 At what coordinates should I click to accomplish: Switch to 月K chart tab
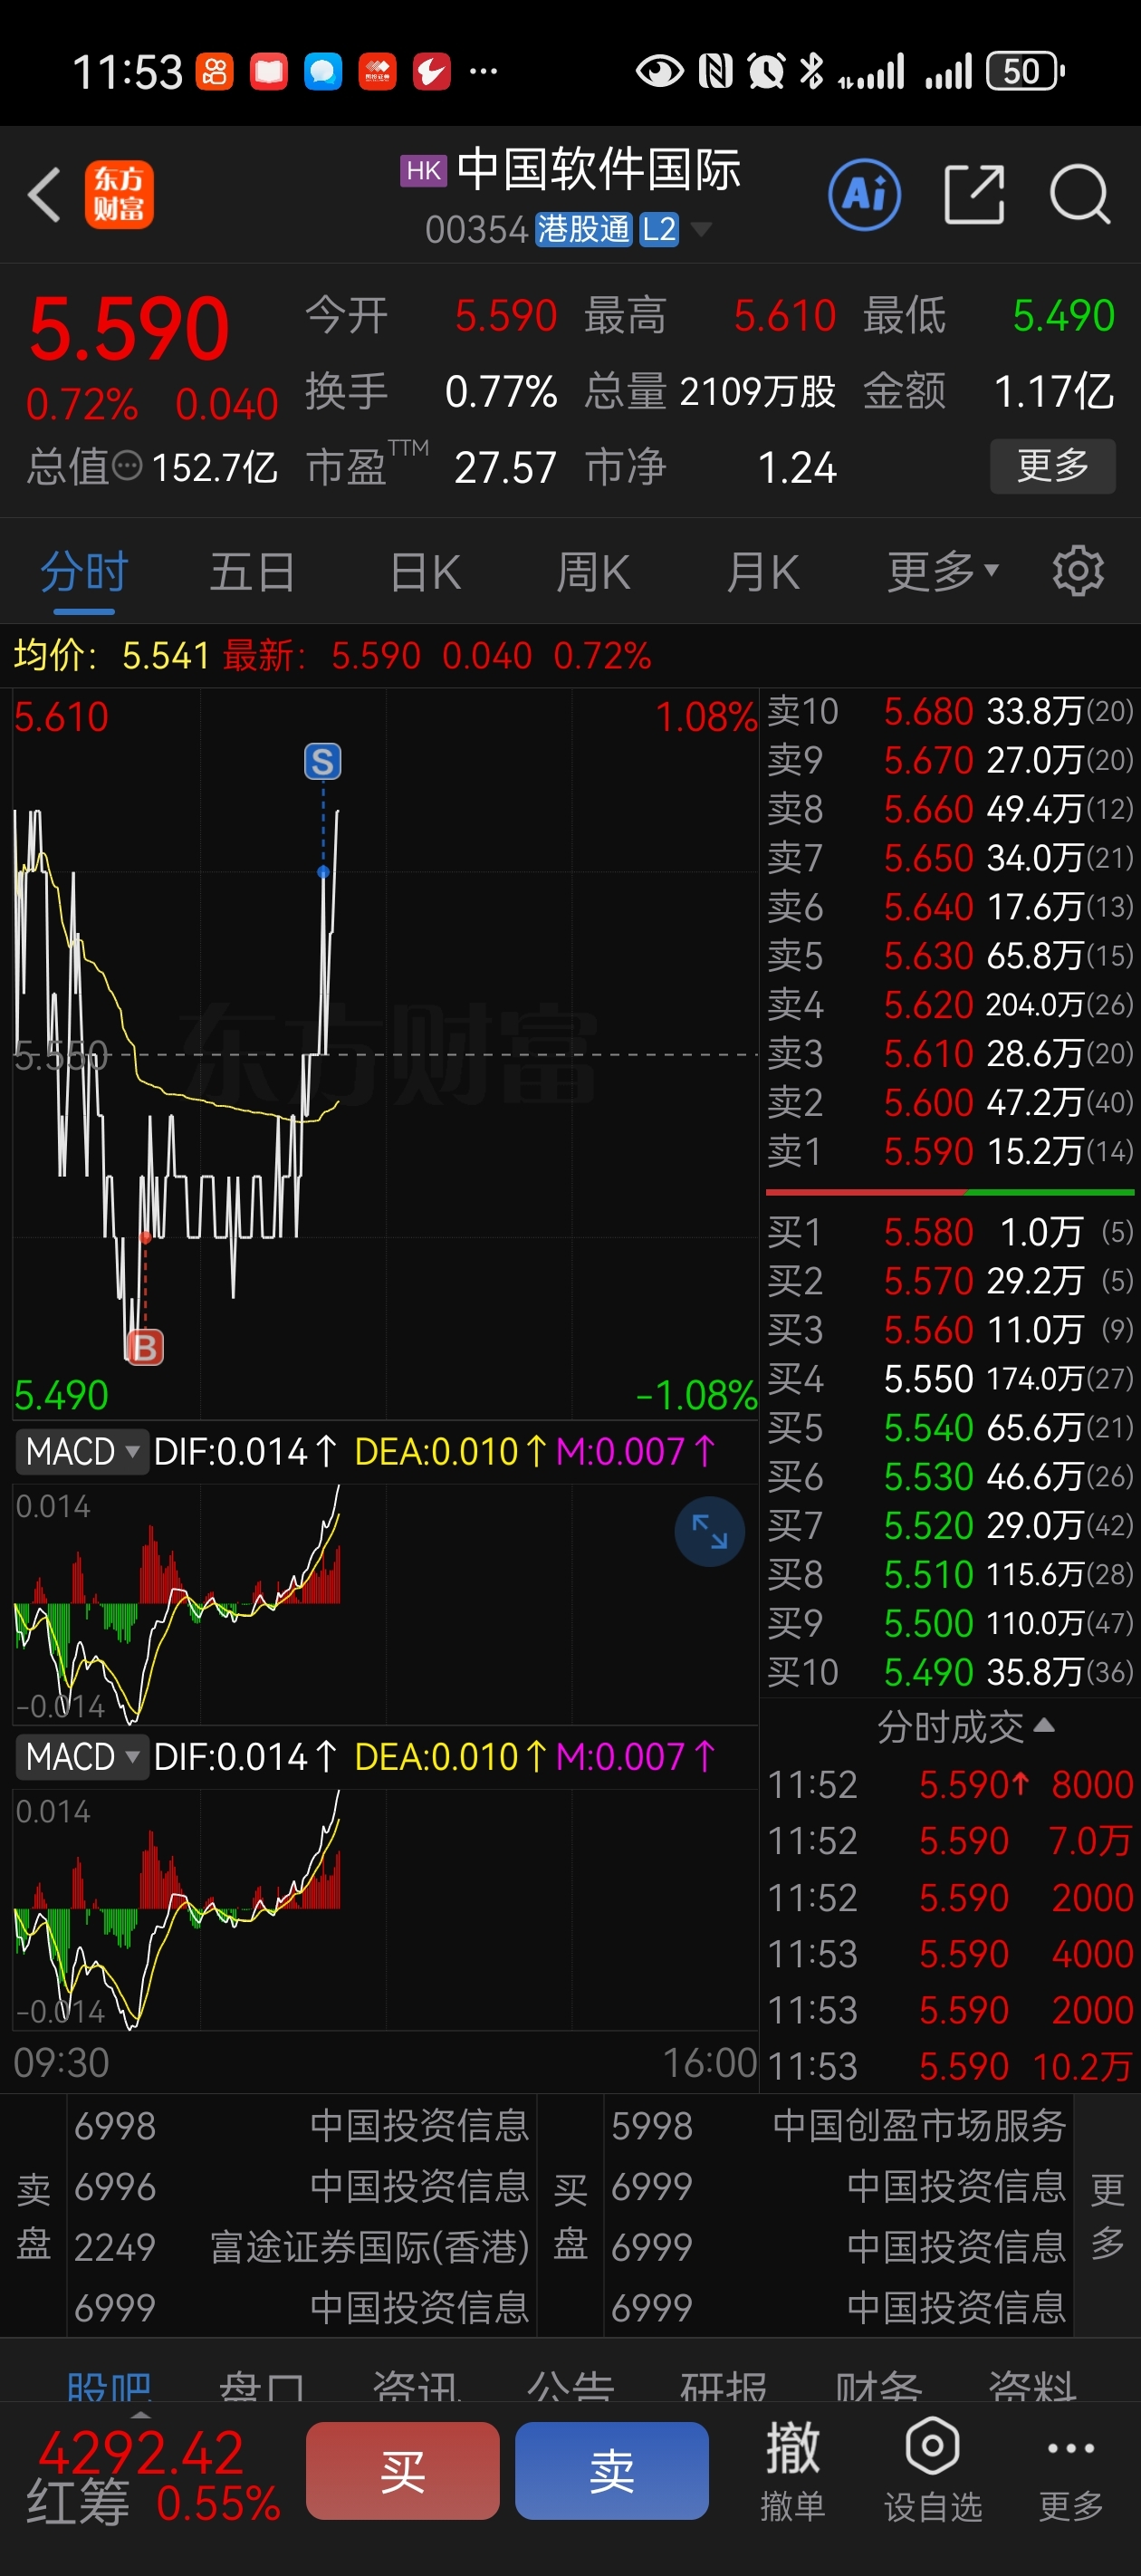[763, 572]
